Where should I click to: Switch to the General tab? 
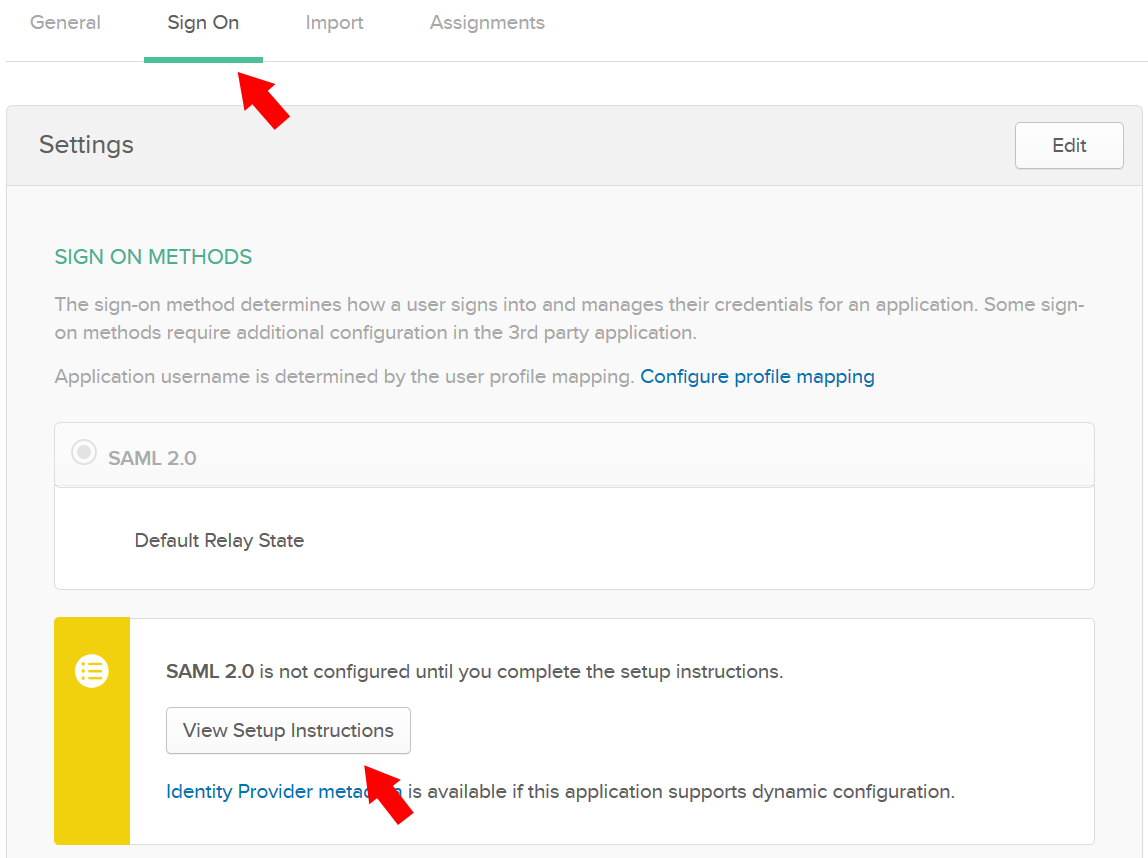coord(64,22)
